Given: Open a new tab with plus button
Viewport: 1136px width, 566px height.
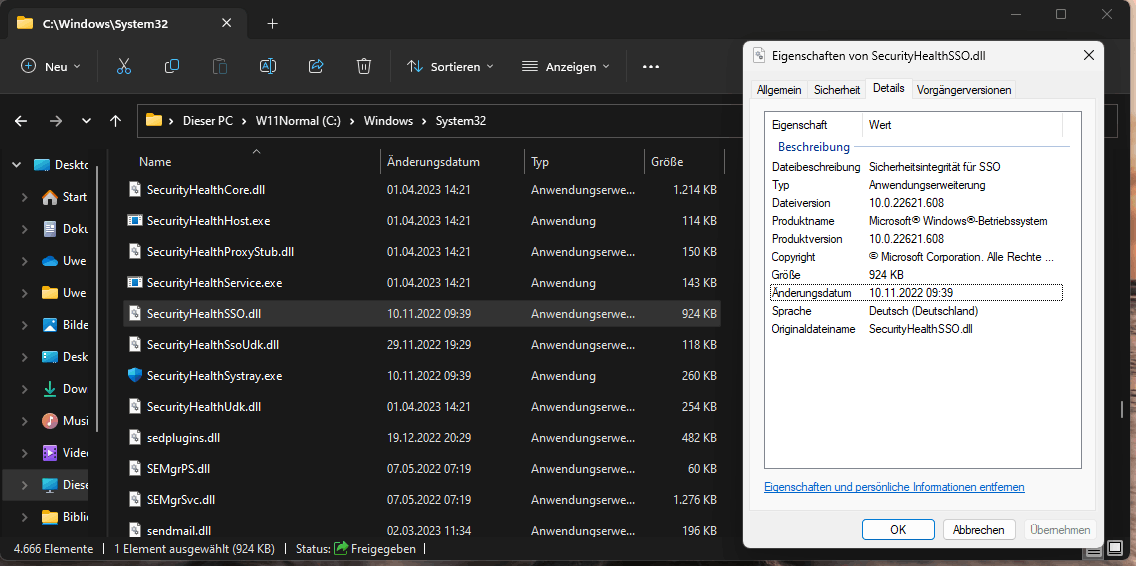Looking at the screenshot, I should (272, 23).
